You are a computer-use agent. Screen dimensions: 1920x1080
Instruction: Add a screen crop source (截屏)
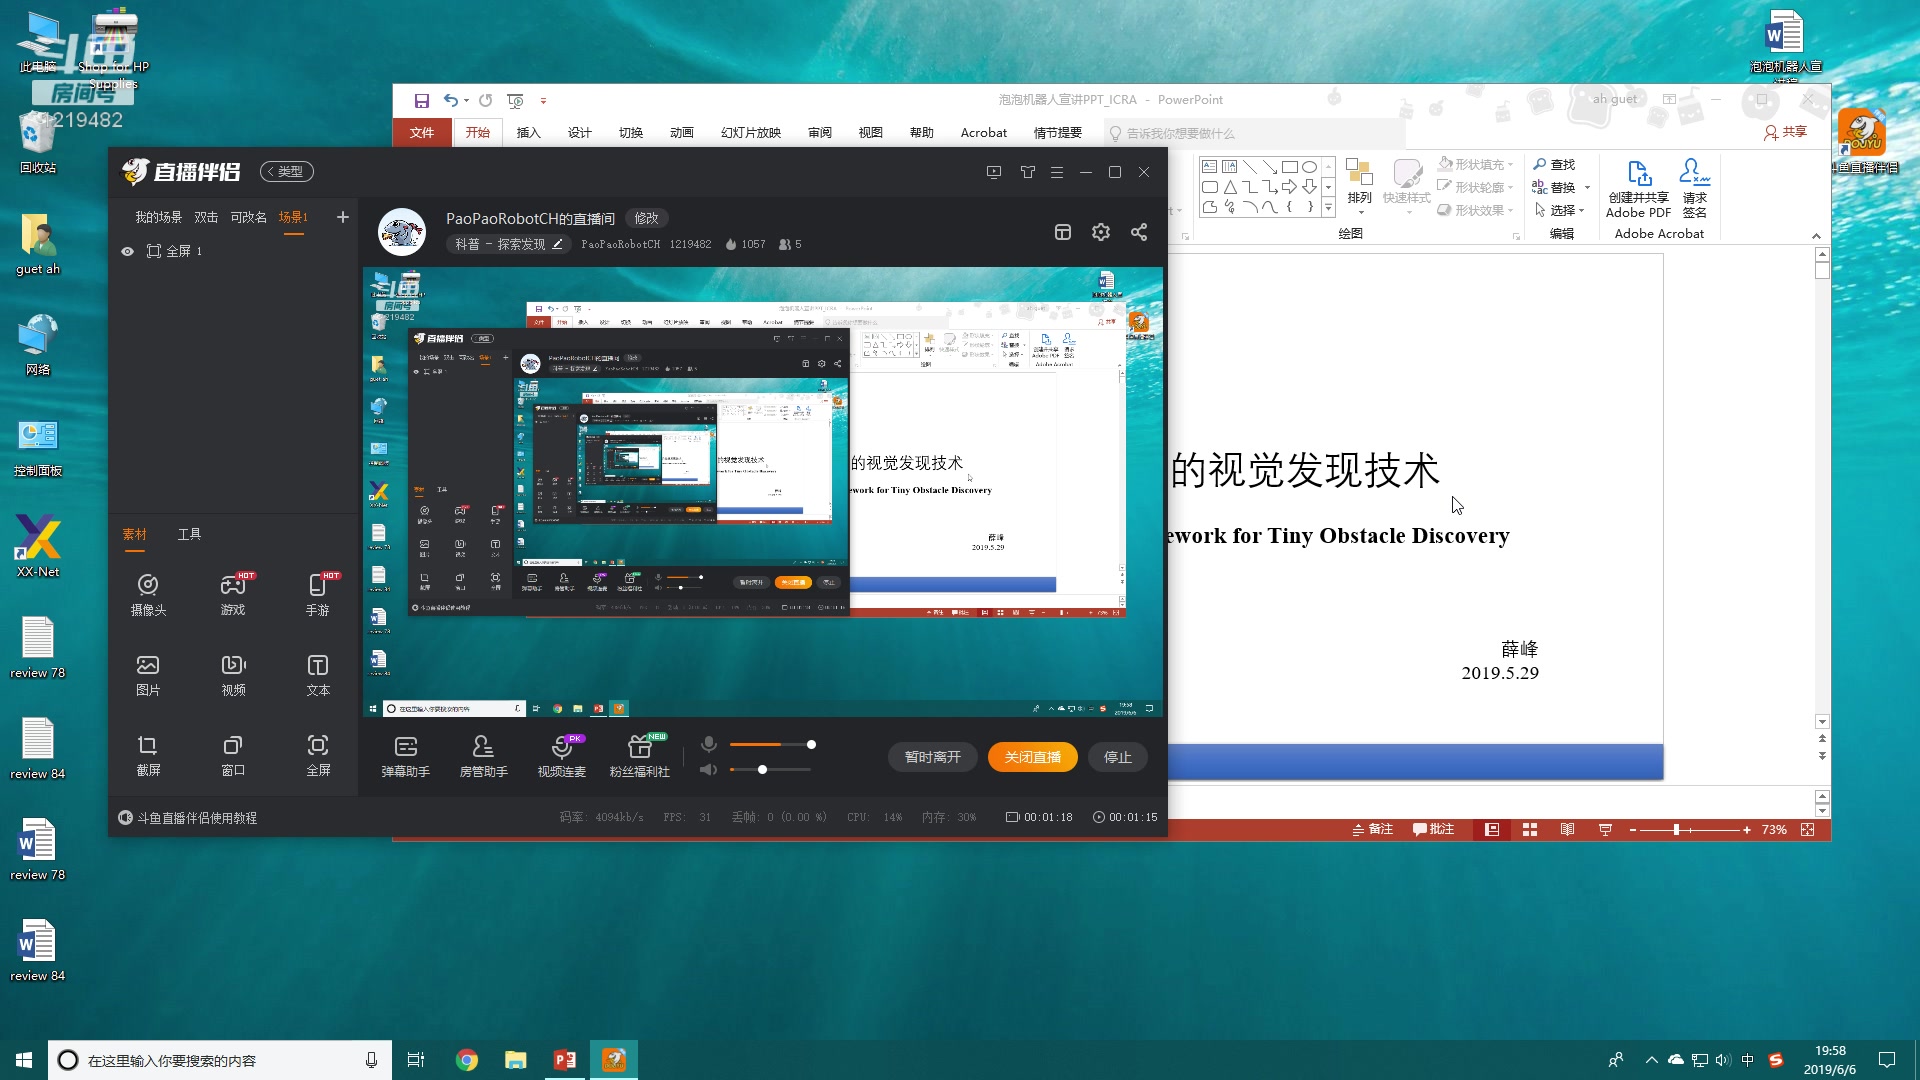coord(148,755)
